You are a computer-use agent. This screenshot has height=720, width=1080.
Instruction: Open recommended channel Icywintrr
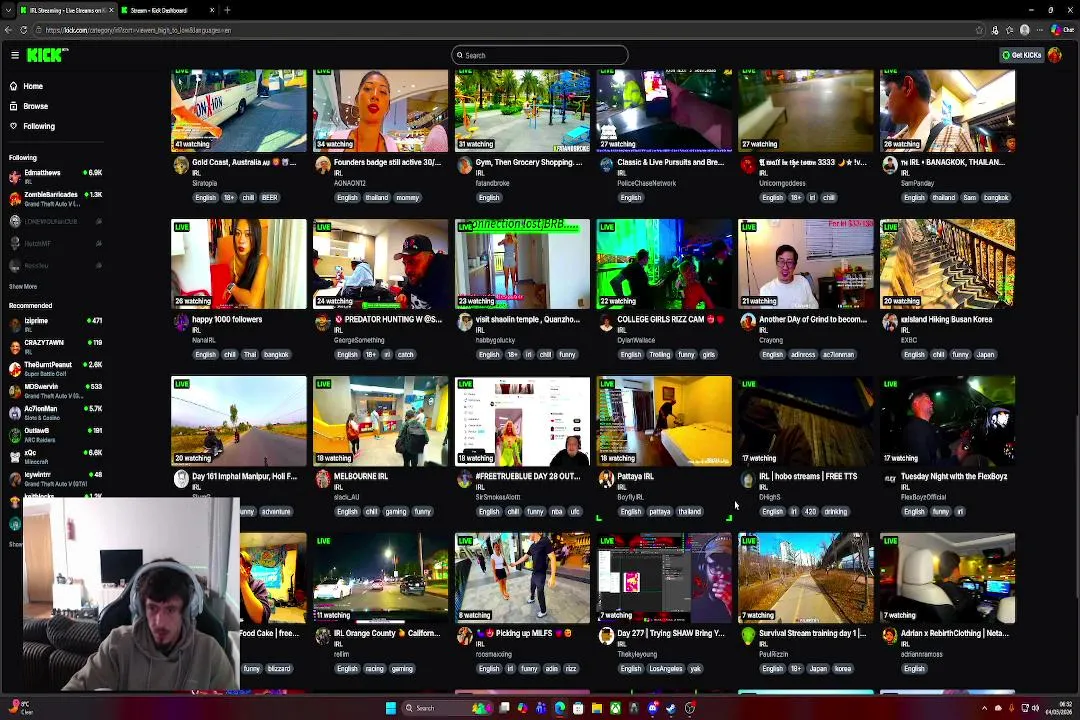click(55, 478)
